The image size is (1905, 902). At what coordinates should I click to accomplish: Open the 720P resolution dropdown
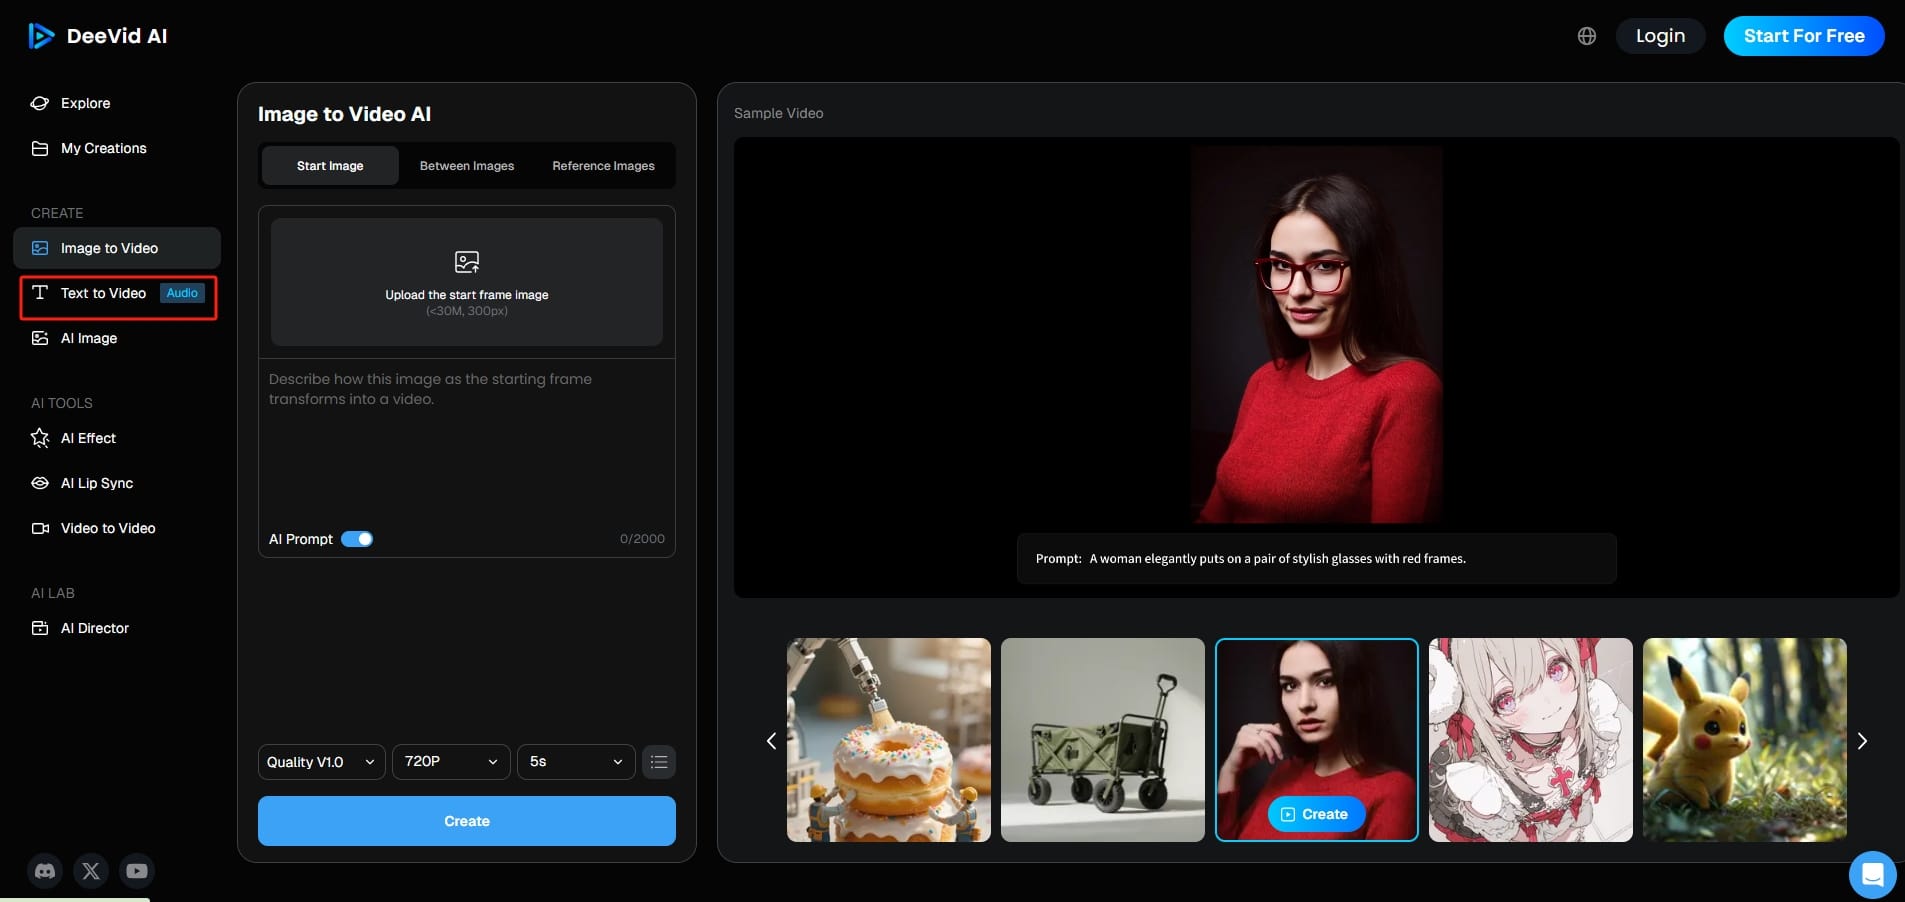point(451,762)
